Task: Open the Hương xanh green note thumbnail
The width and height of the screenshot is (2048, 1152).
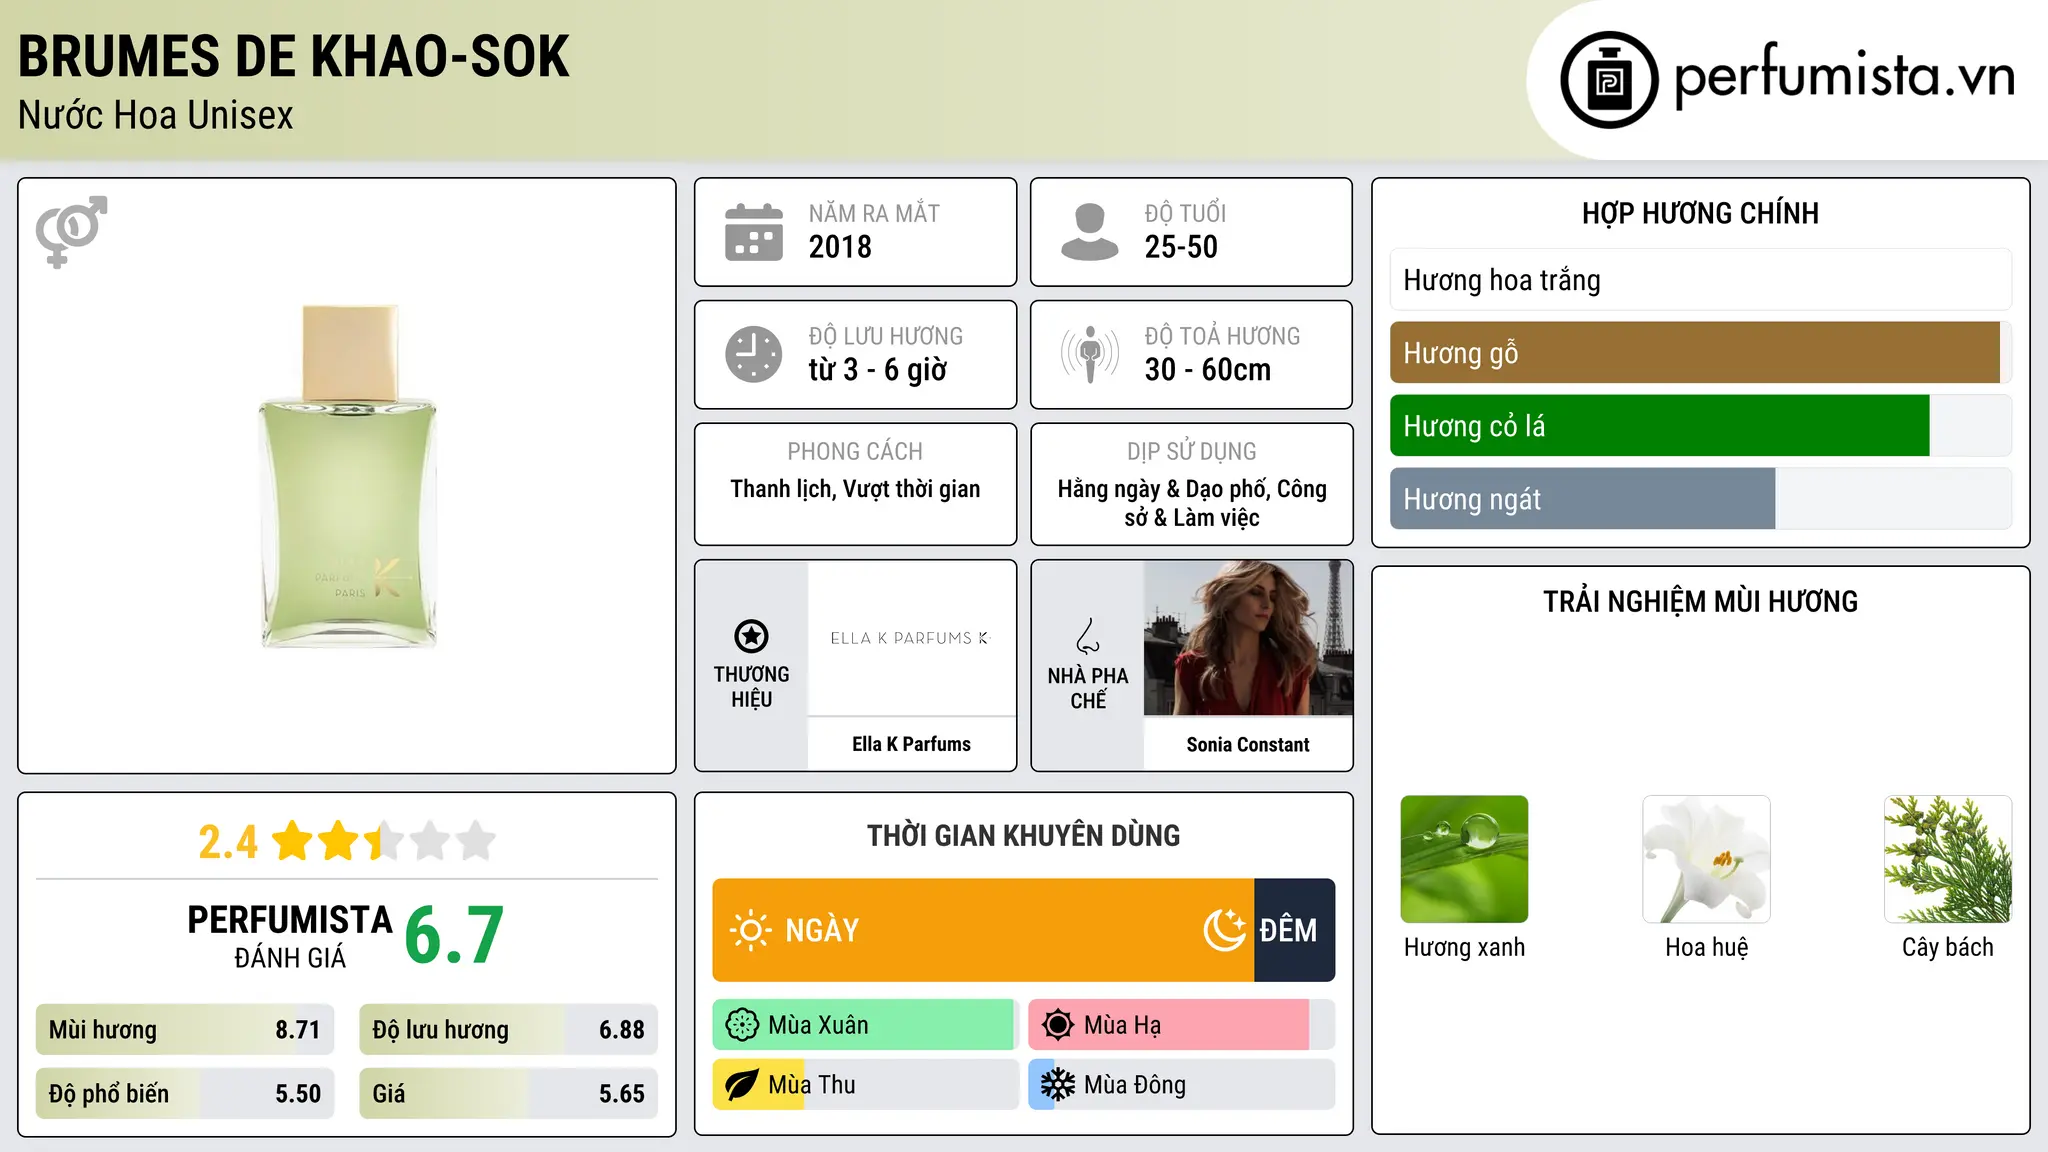Action: click(x=1464, y=859)
